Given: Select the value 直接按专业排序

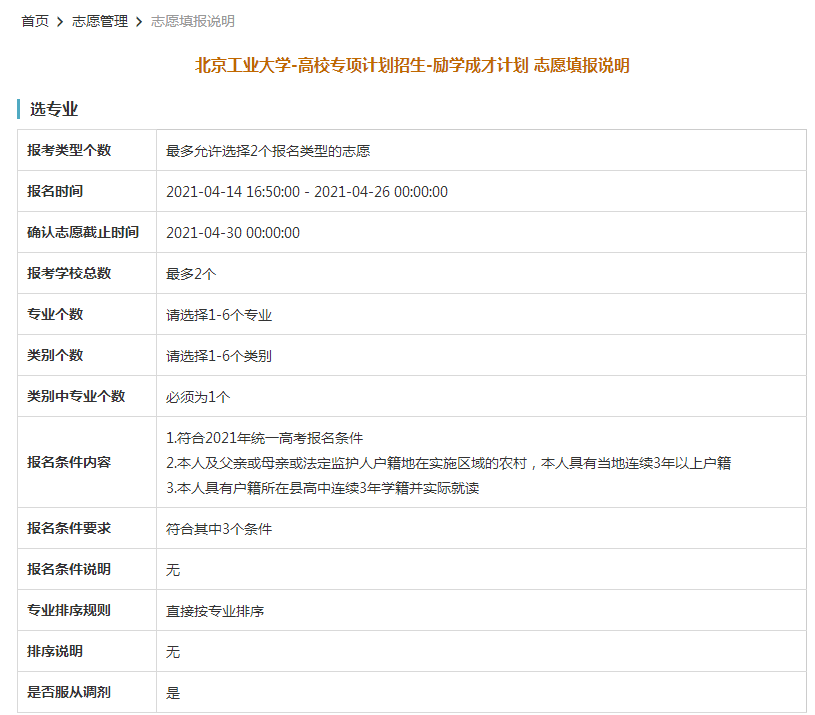Looking at the screenshot, I should click(x=215, y=611).
